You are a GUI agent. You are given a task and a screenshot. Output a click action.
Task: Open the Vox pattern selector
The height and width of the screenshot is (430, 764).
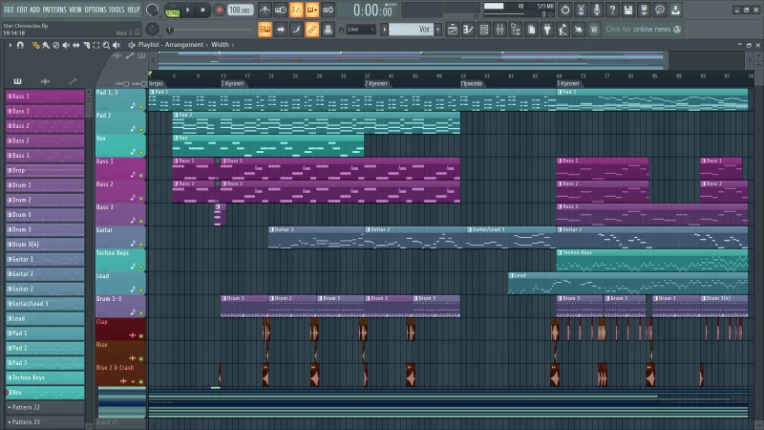[411, 30]
